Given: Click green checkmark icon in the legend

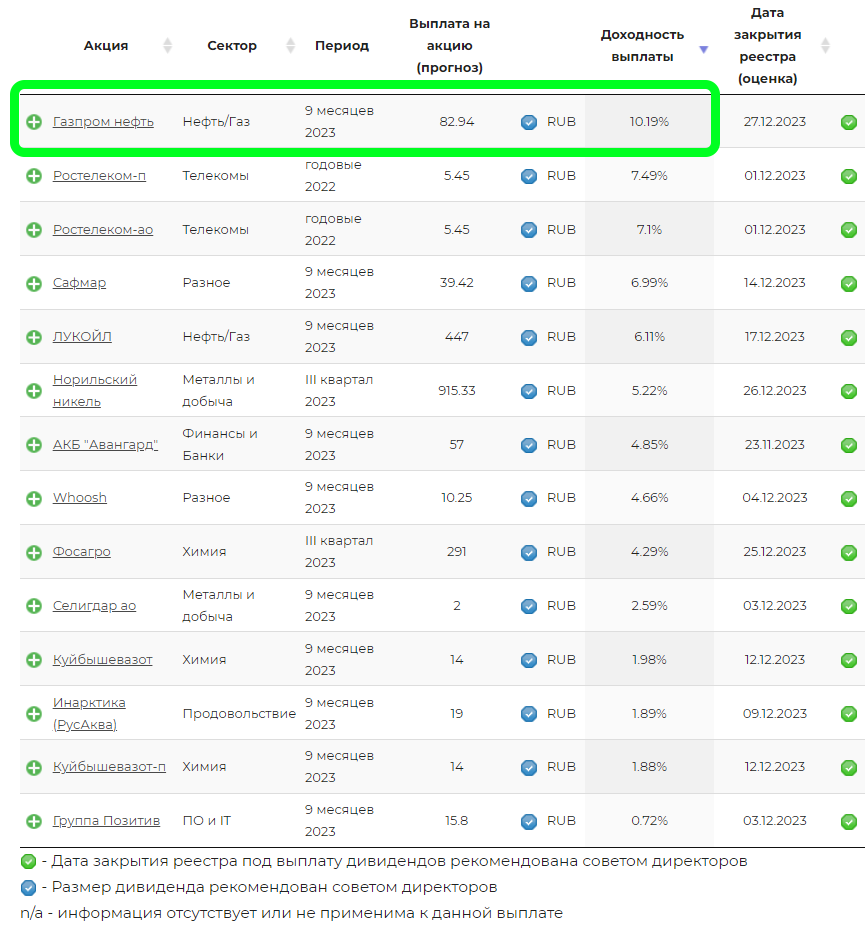Looking at the screenshot, I should 28,861.
